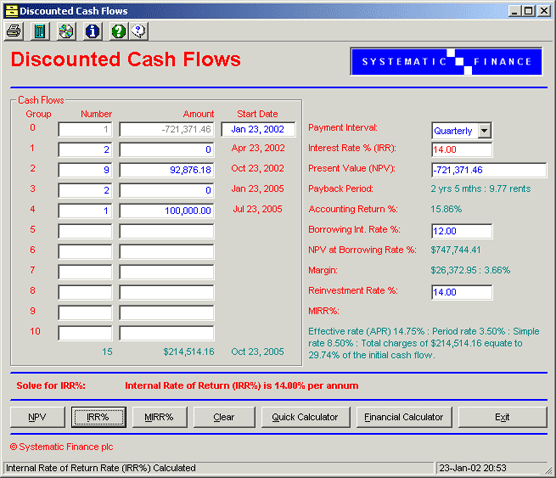Expand the Payment Interval dropdown arrow
The width and height of the screenshot is (556, 478).
click(484, 130)
